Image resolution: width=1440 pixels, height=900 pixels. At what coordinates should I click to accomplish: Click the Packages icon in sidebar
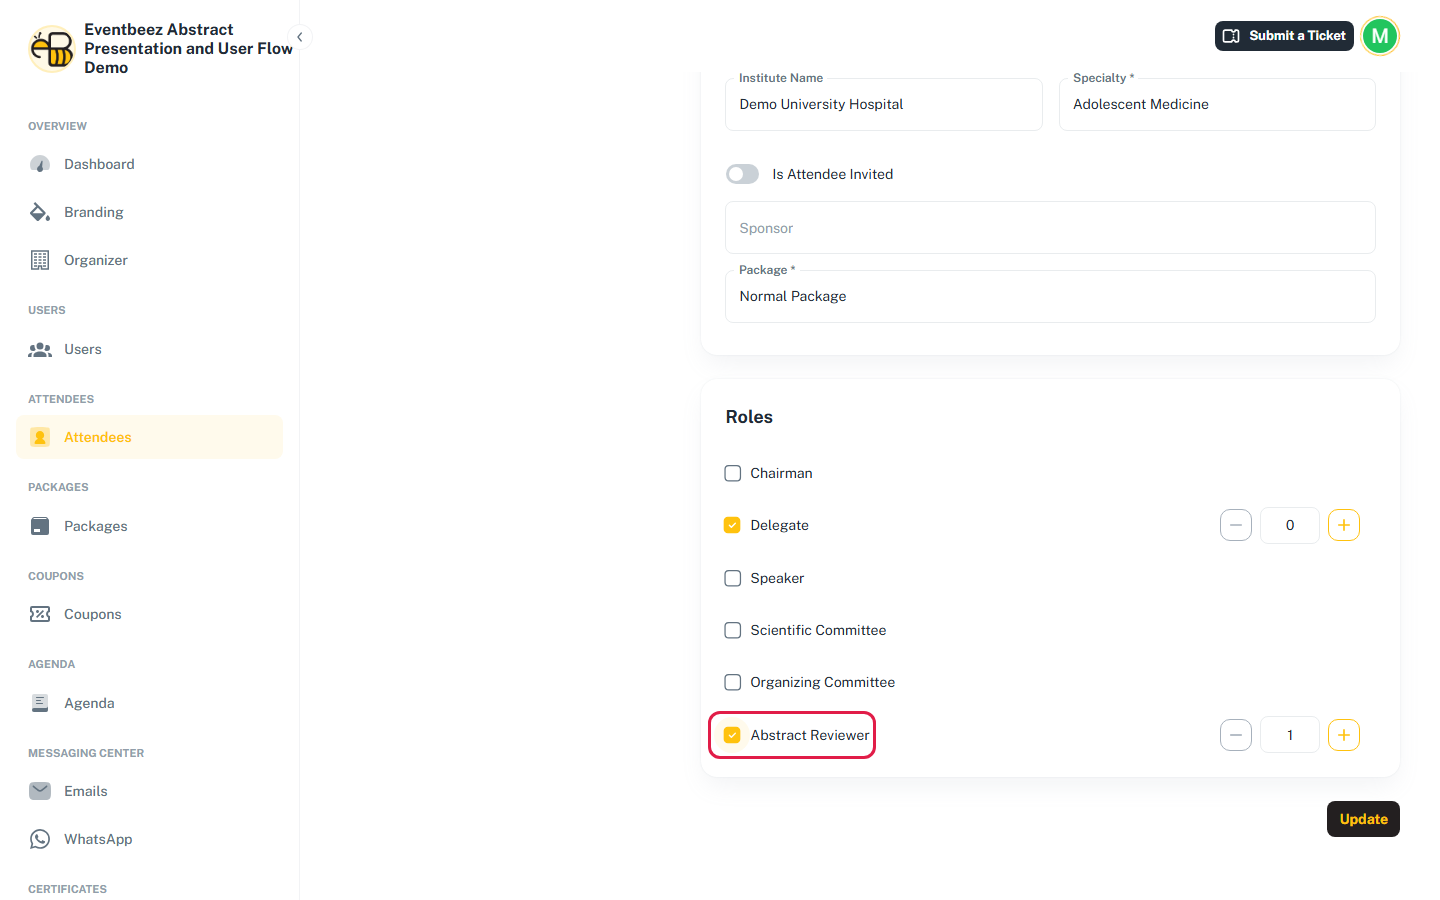pyautogui.click(x=40, y=526)
